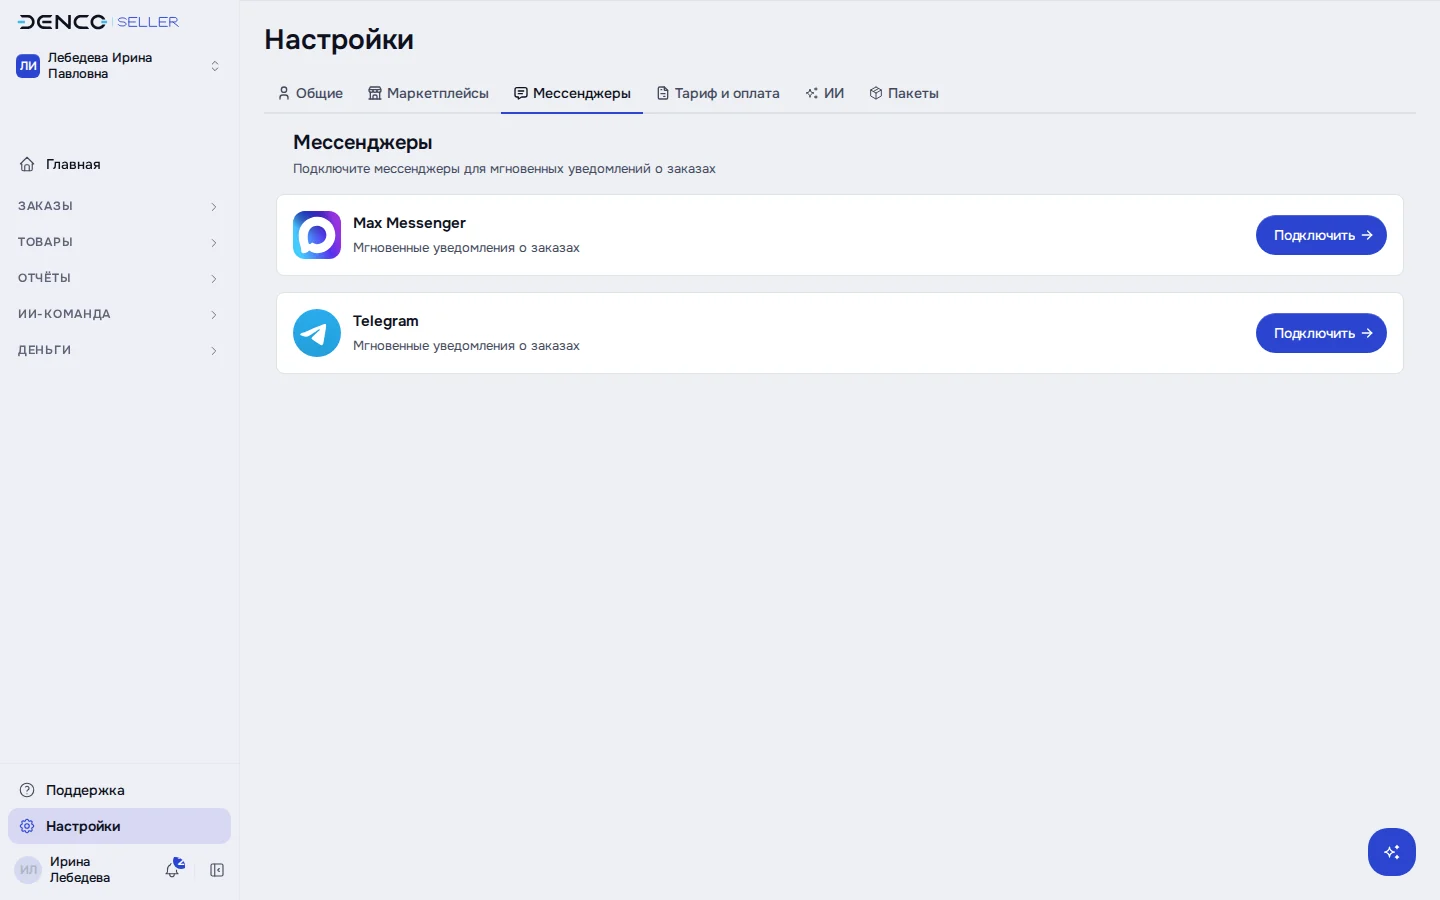Click the Max Messenger title text
This screenshot has height=900, width=1440.
pos(409,223)
